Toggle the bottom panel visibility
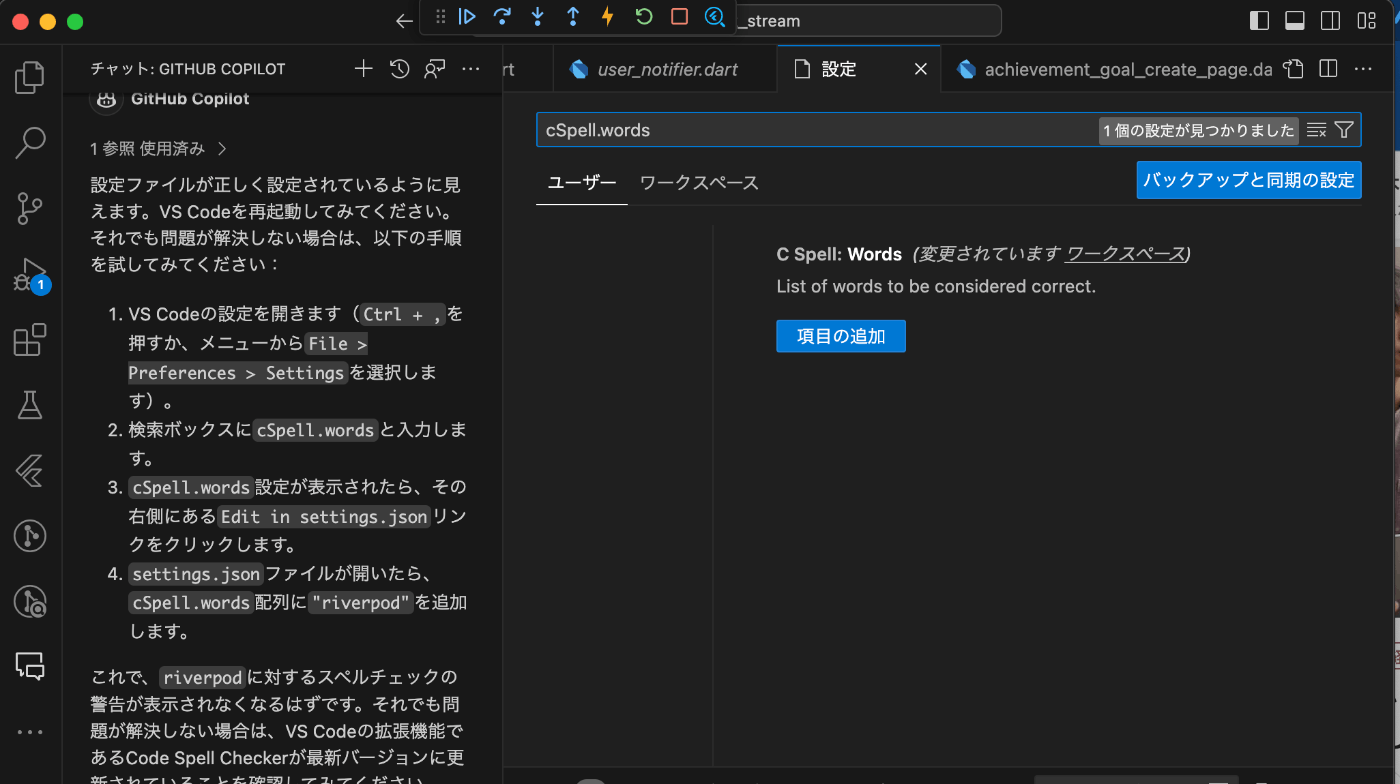1400x784 pixels. (x=1295, y=21)
